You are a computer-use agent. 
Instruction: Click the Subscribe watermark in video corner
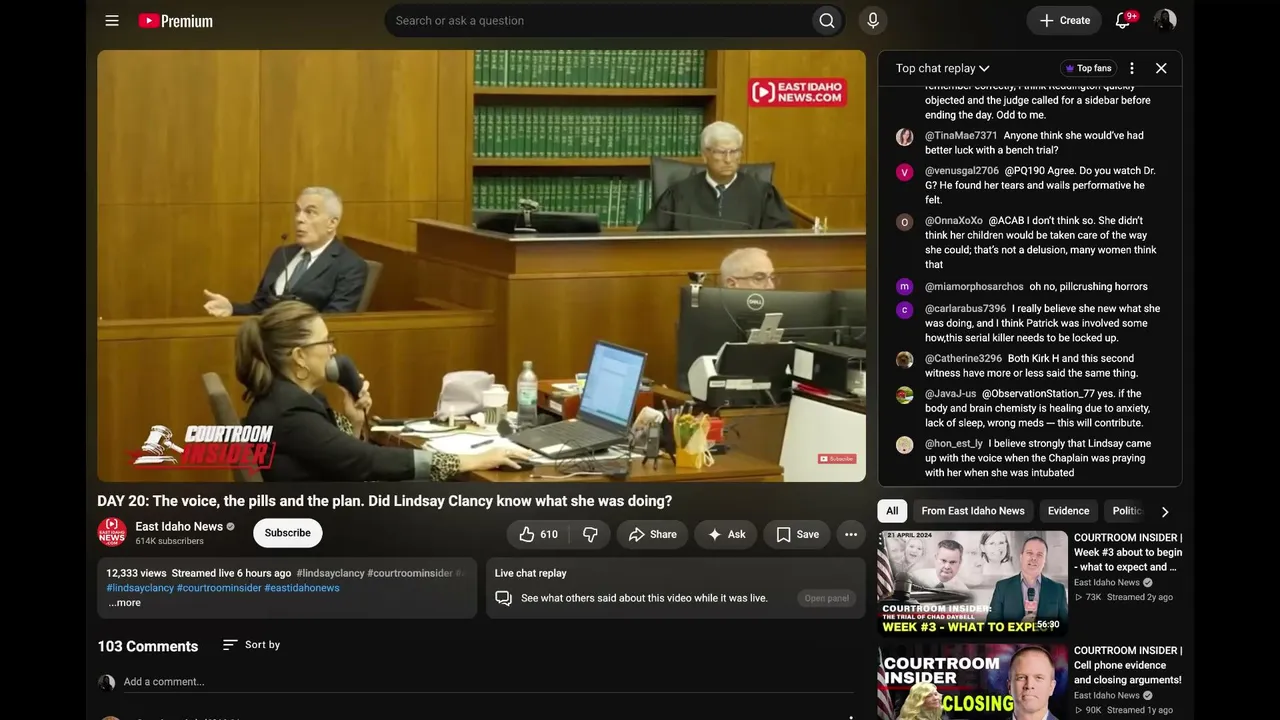(x=837, y=459)
